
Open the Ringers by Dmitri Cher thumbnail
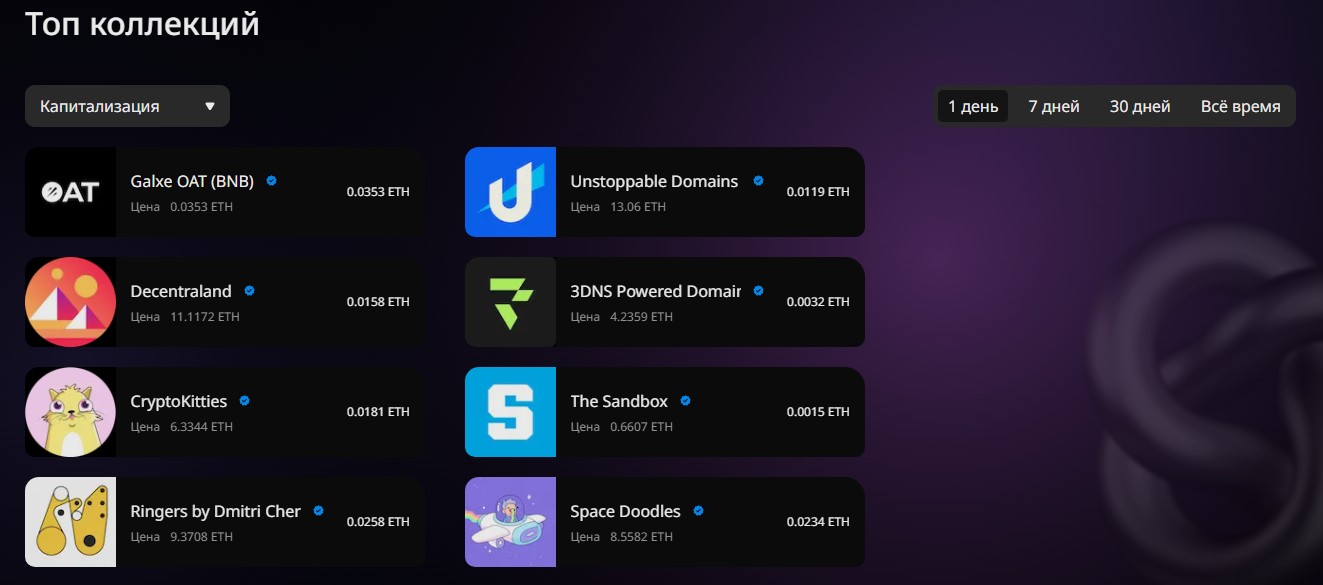(x=70, y=522)
